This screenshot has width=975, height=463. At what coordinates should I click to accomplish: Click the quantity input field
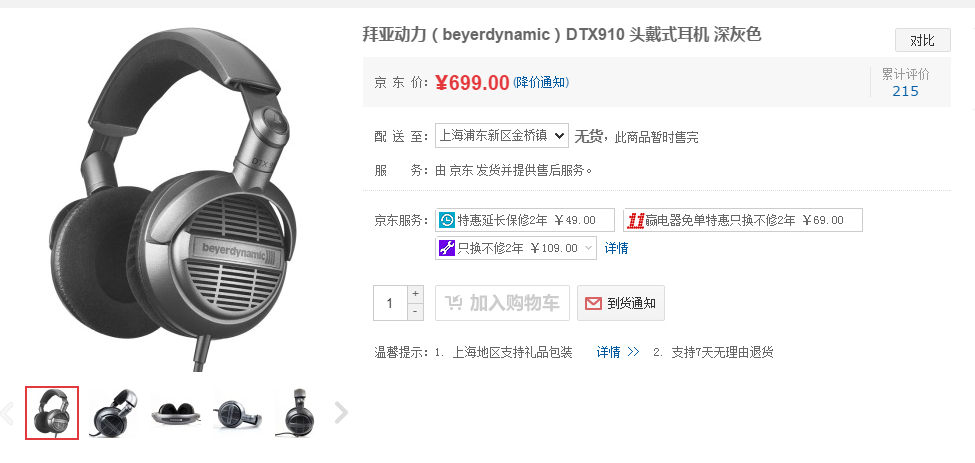[390, 303]
